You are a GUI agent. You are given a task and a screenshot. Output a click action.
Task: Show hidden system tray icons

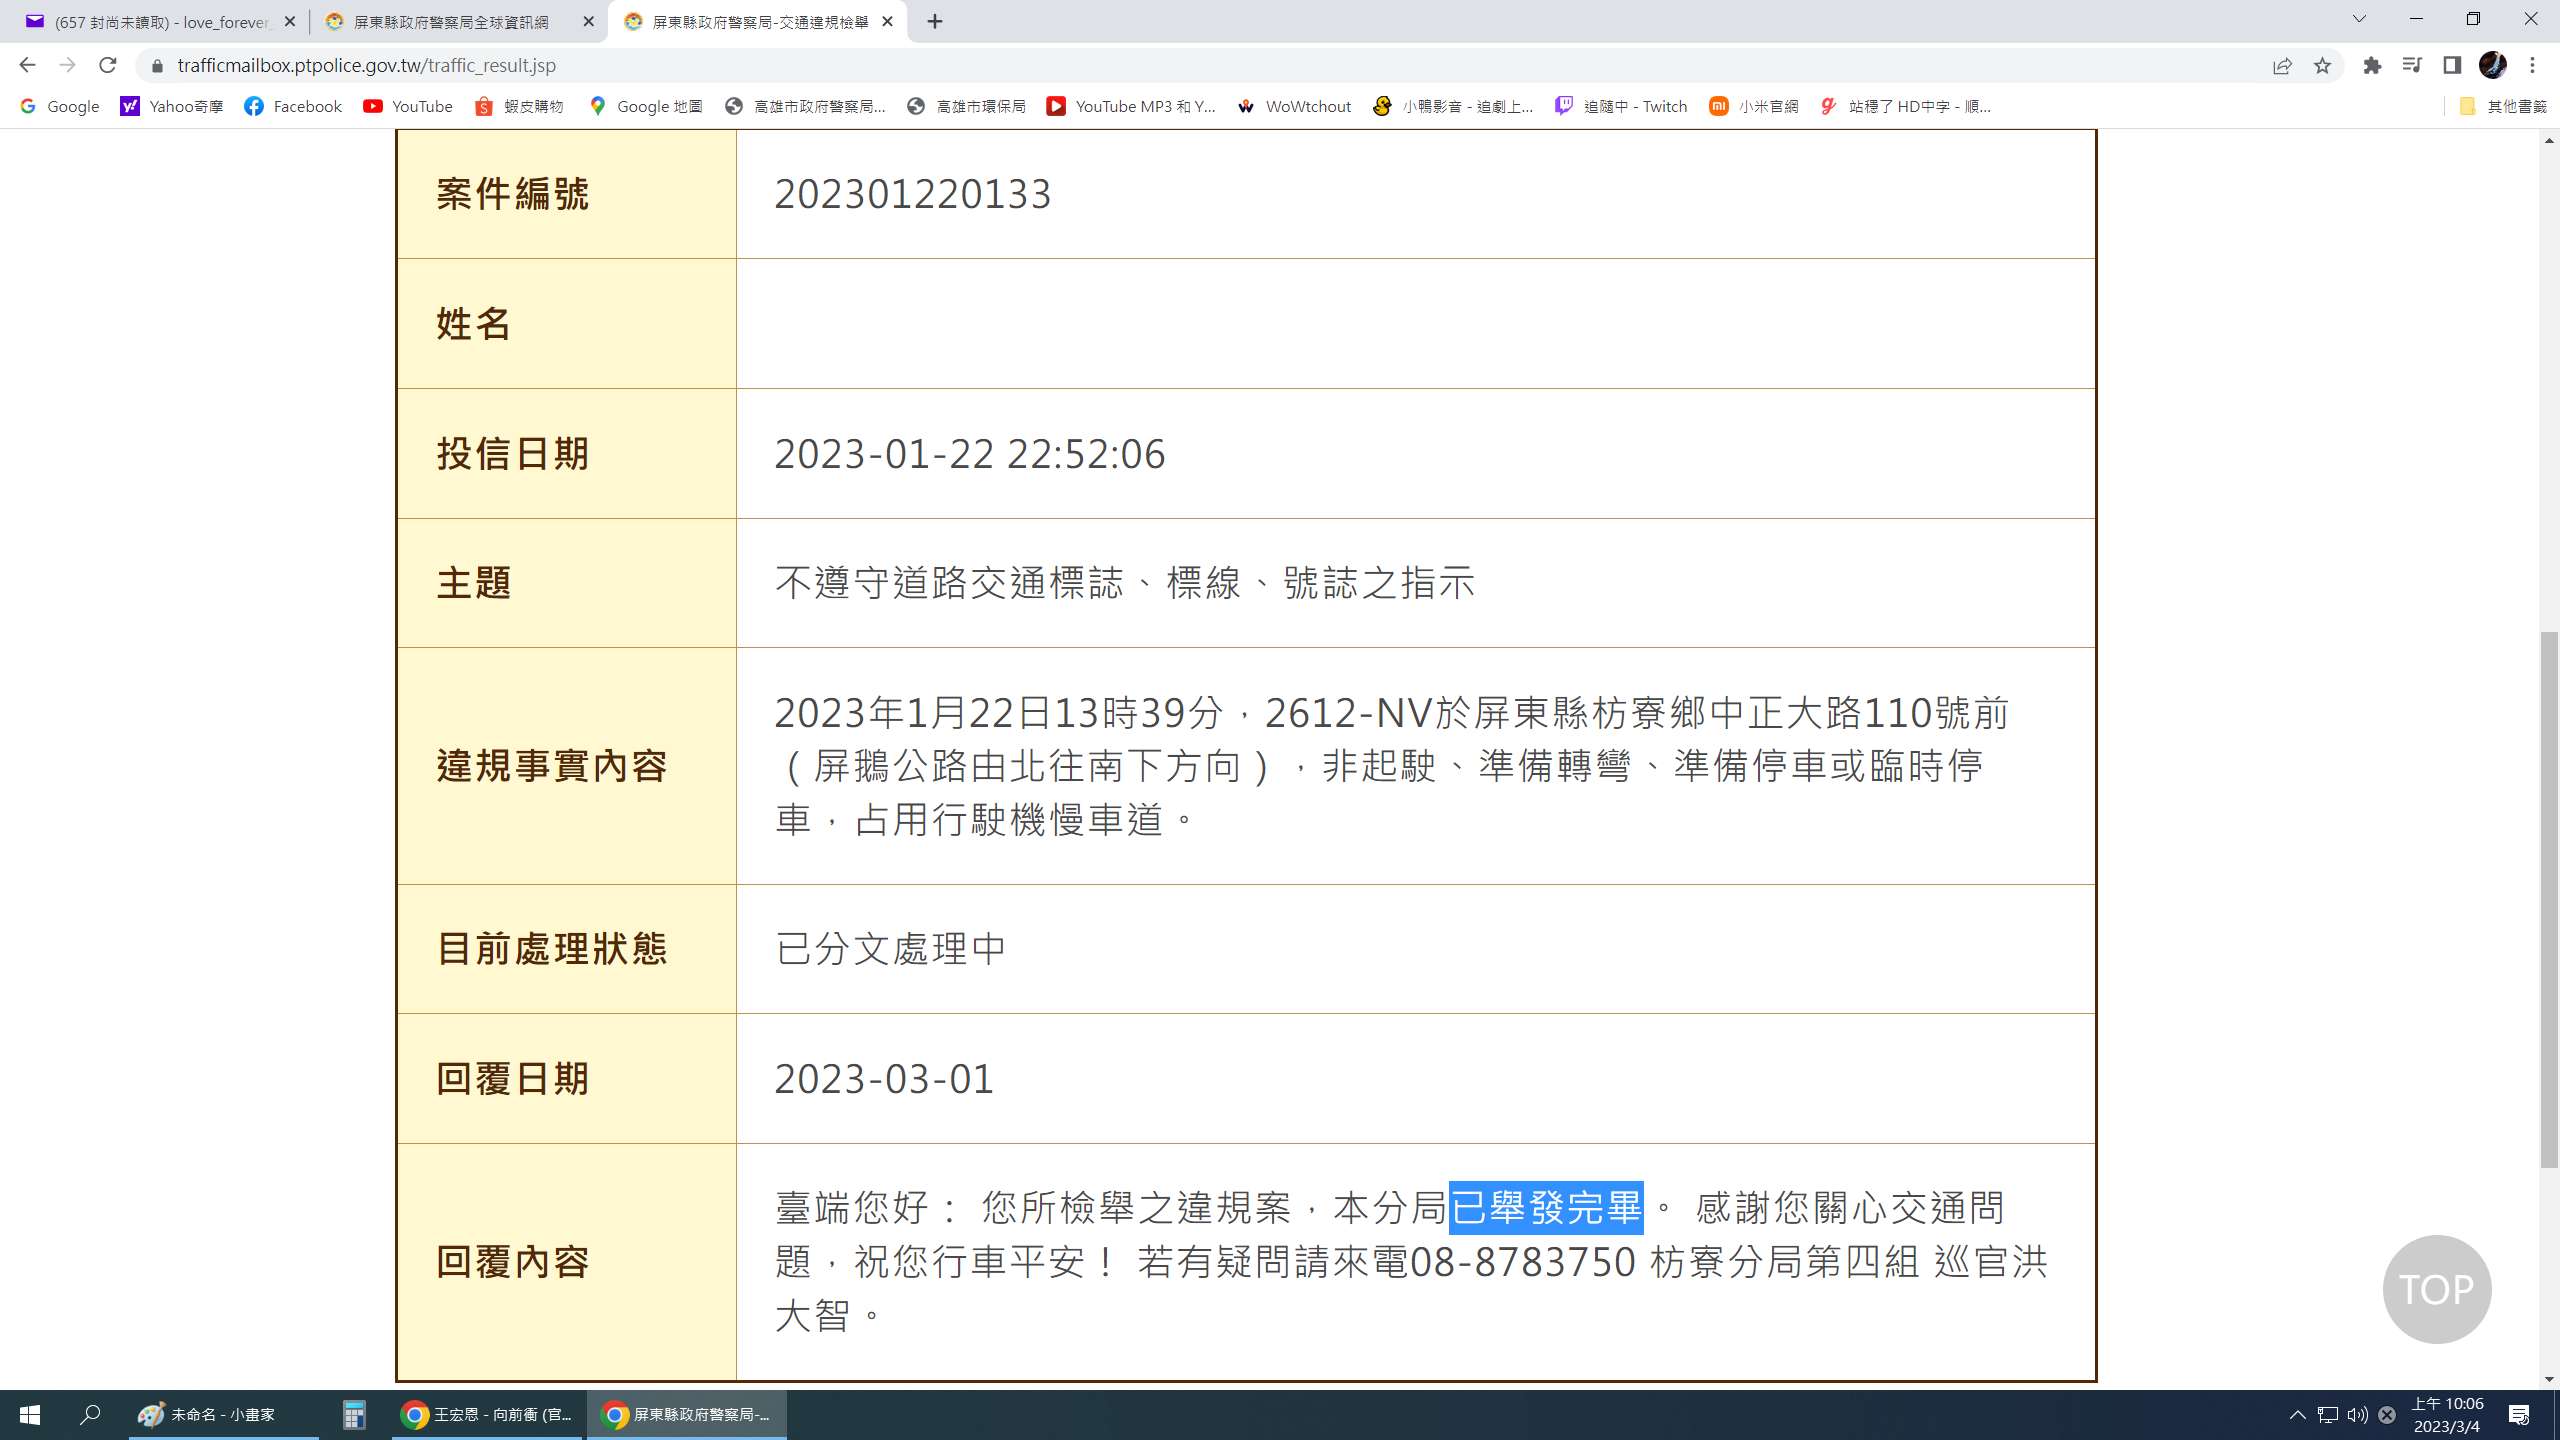click(x=2297, y=1415)
